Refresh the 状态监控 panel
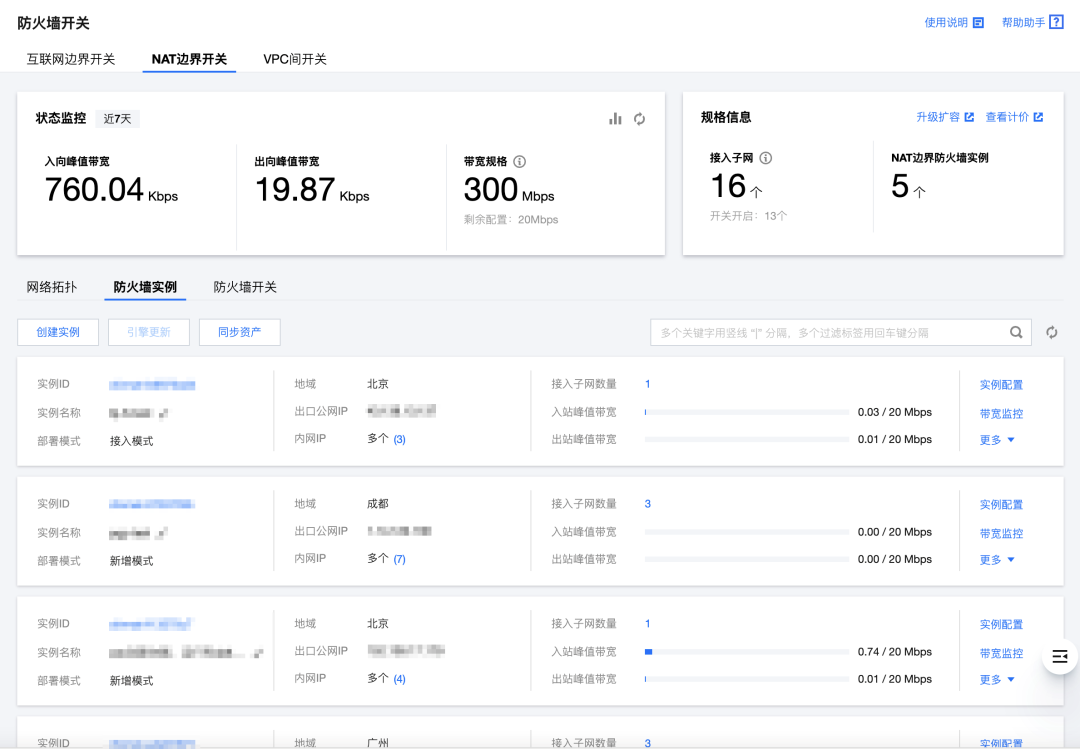This screenshot has width=1080, height=749. coord(640,119)
